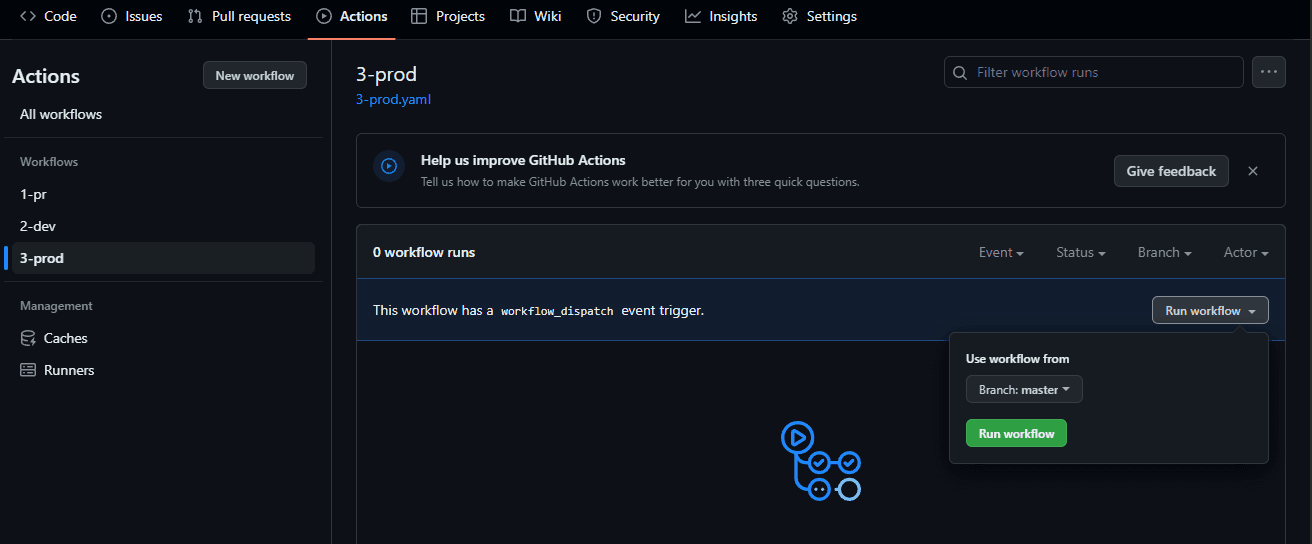Click the workflow_dispatch code label
This screenshot has height=544, width=1312.
557,311
